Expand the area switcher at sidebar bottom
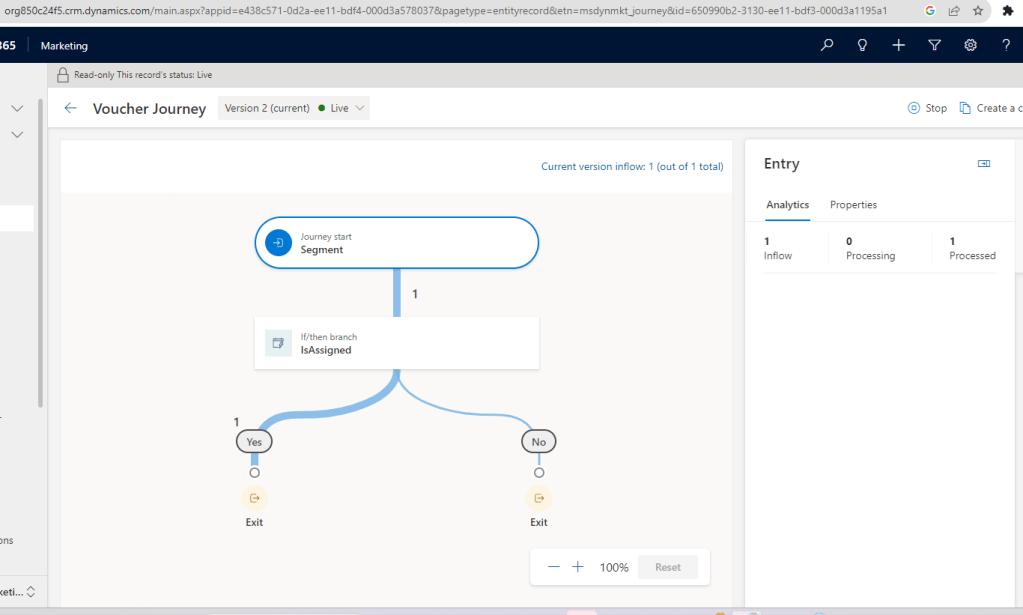This screenshot has height=615, width=1023. click(31, 592)
